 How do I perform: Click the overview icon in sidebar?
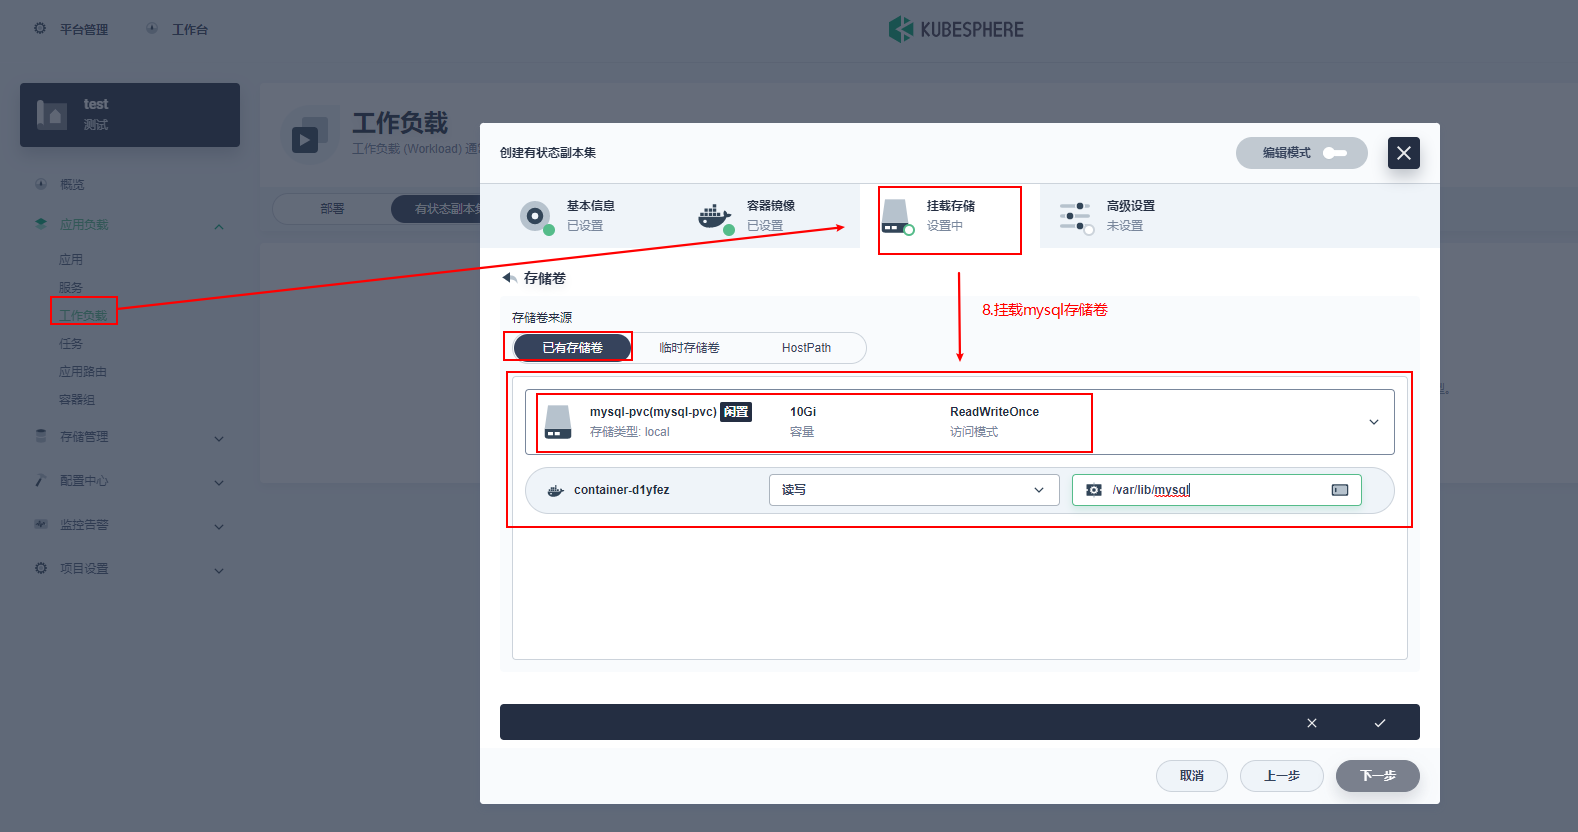(41, 184)
